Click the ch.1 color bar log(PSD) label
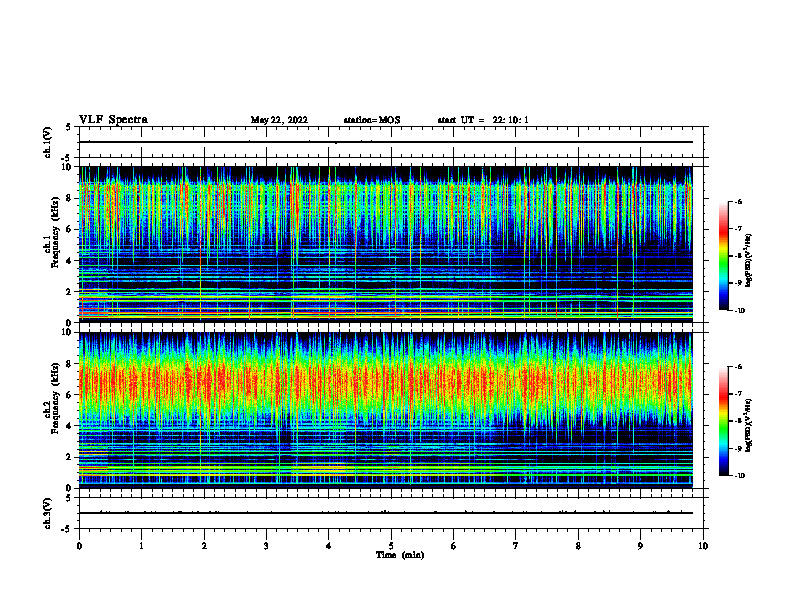This screenshot has width=792, height=612. click(750, 260)
